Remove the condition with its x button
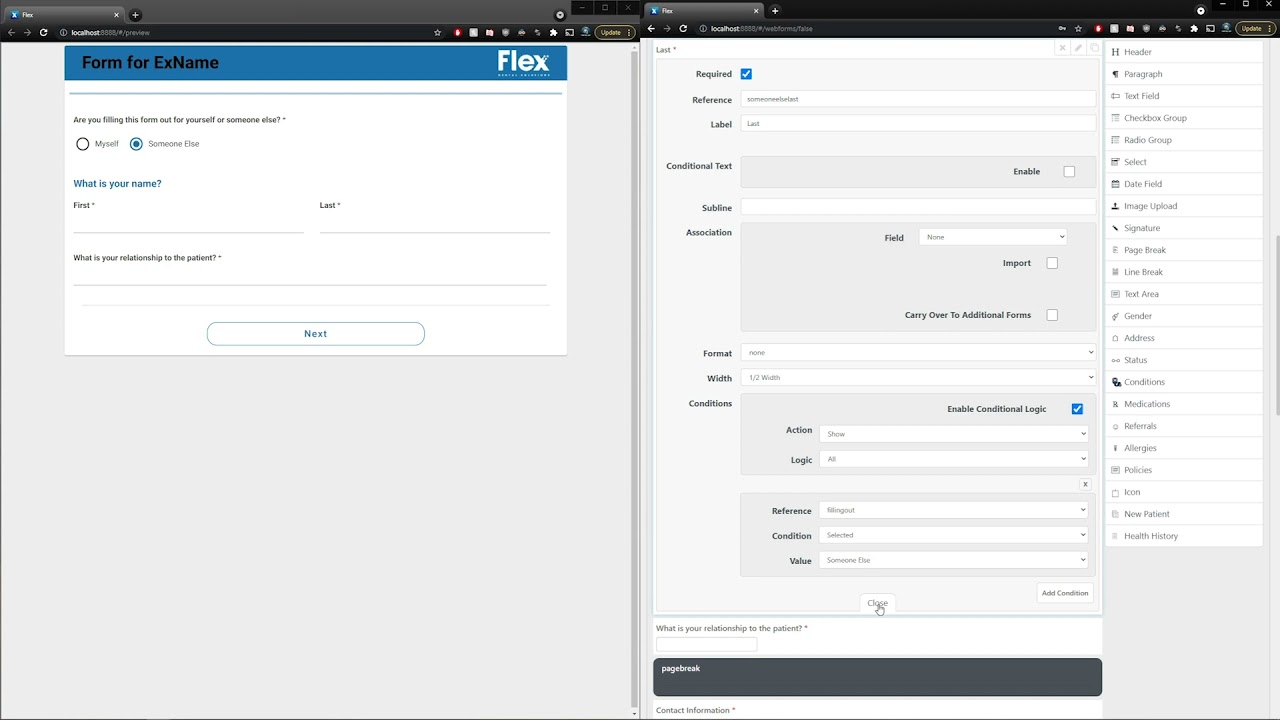This screenshot has height=720, width=1280. [1085, 484]
